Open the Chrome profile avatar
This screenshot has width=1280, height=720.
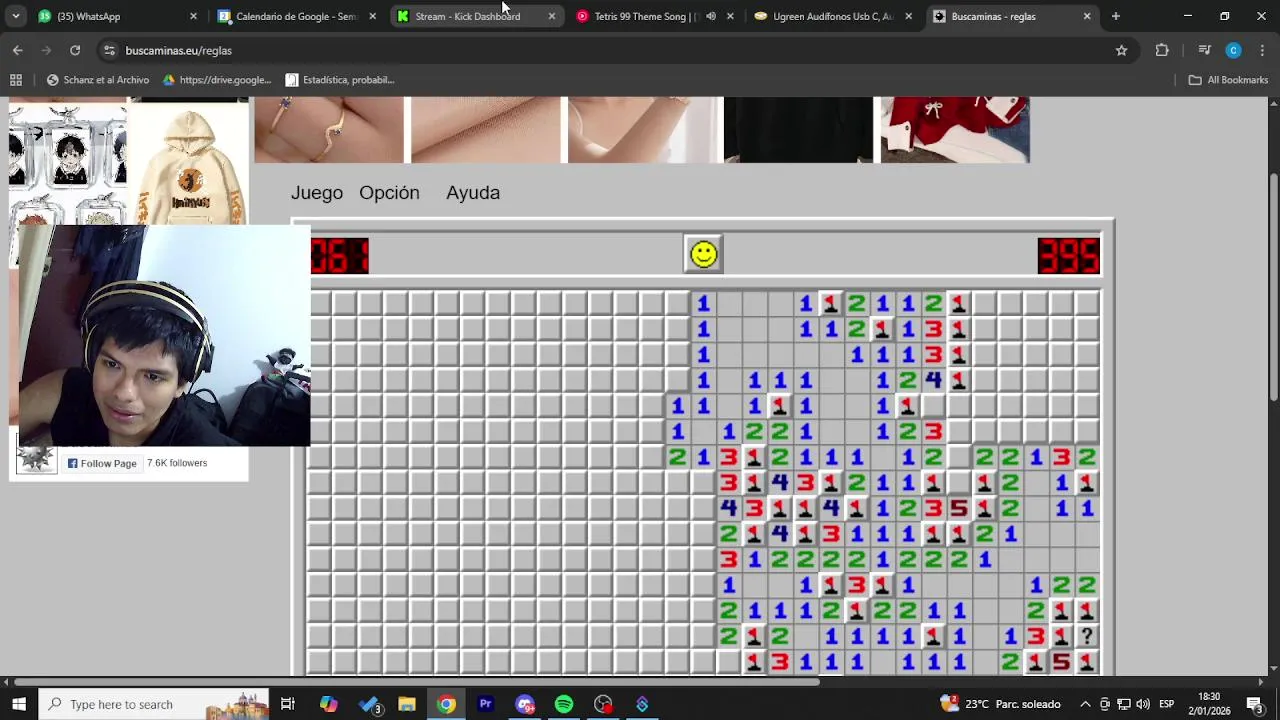tap(1233, 50)
